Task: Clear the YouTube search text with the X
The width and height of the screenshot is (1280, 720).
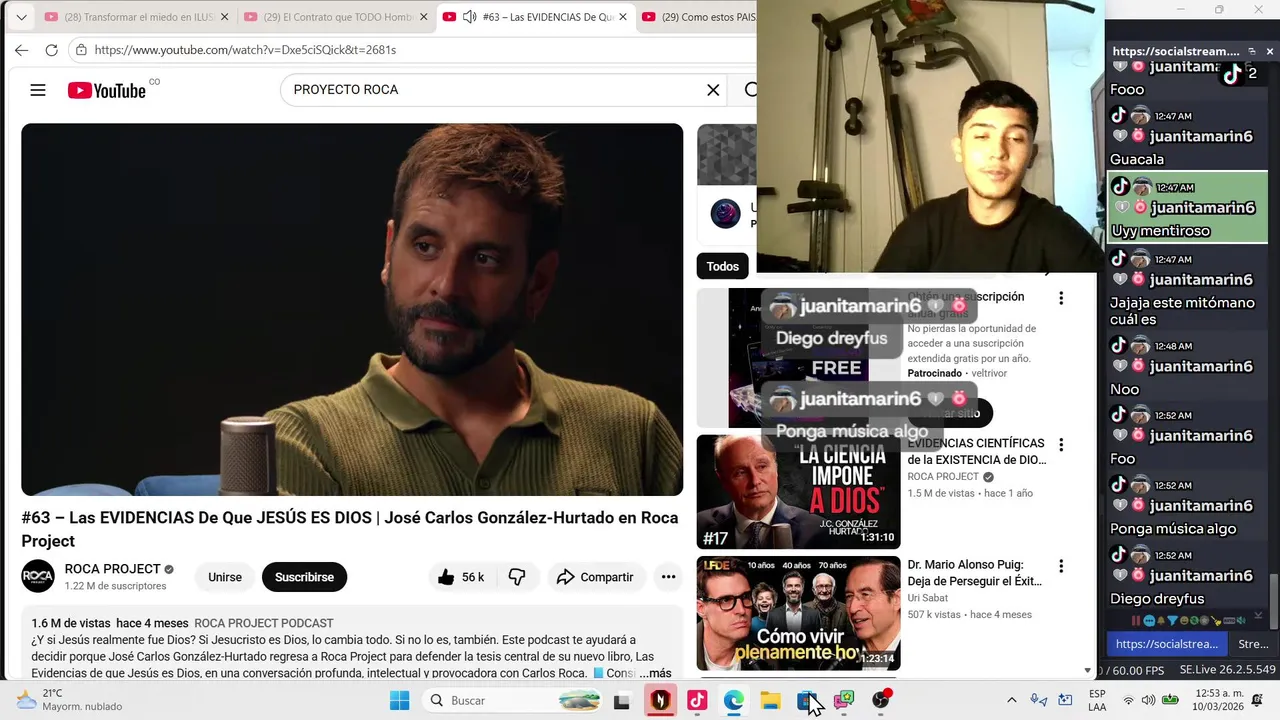Action: (713, 90)
